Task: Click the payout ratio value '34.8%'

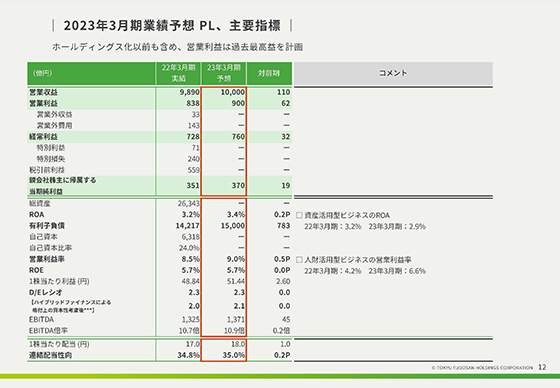Action: [x=189, y=355]
